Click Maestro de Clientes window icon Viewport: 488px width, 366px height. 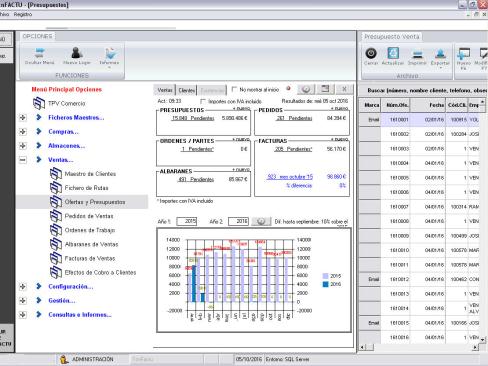coord(56,174)
